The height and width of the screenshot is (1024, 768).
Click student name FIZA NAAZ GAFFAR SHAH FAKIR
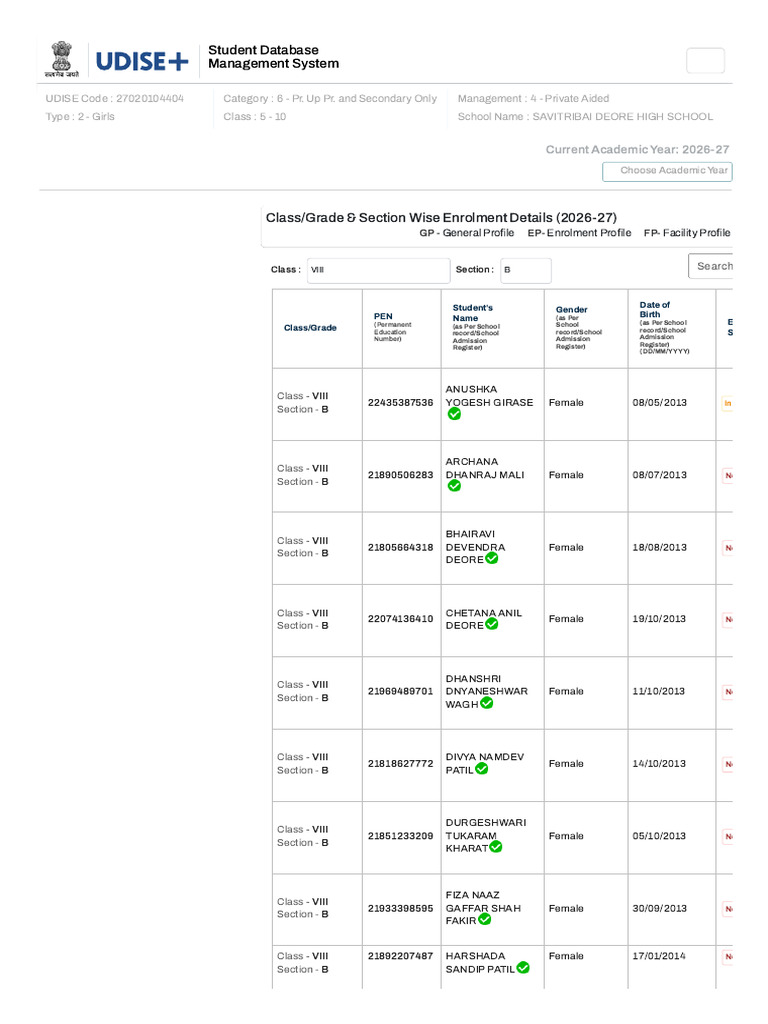point(483,908)
